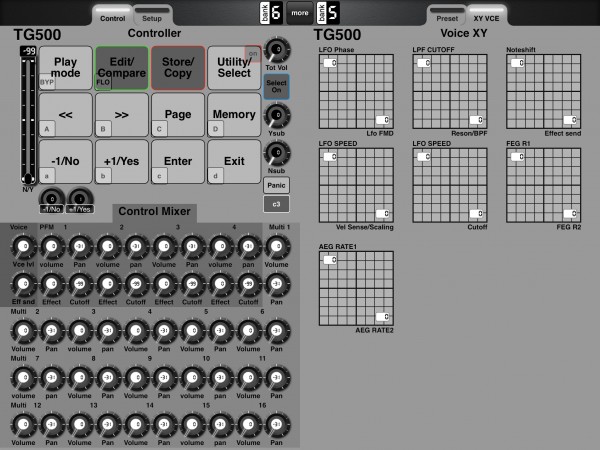Viewport: 600px width, 450px height.
Task: Click the Vce lvl knob
Action: tap(24, 247)
